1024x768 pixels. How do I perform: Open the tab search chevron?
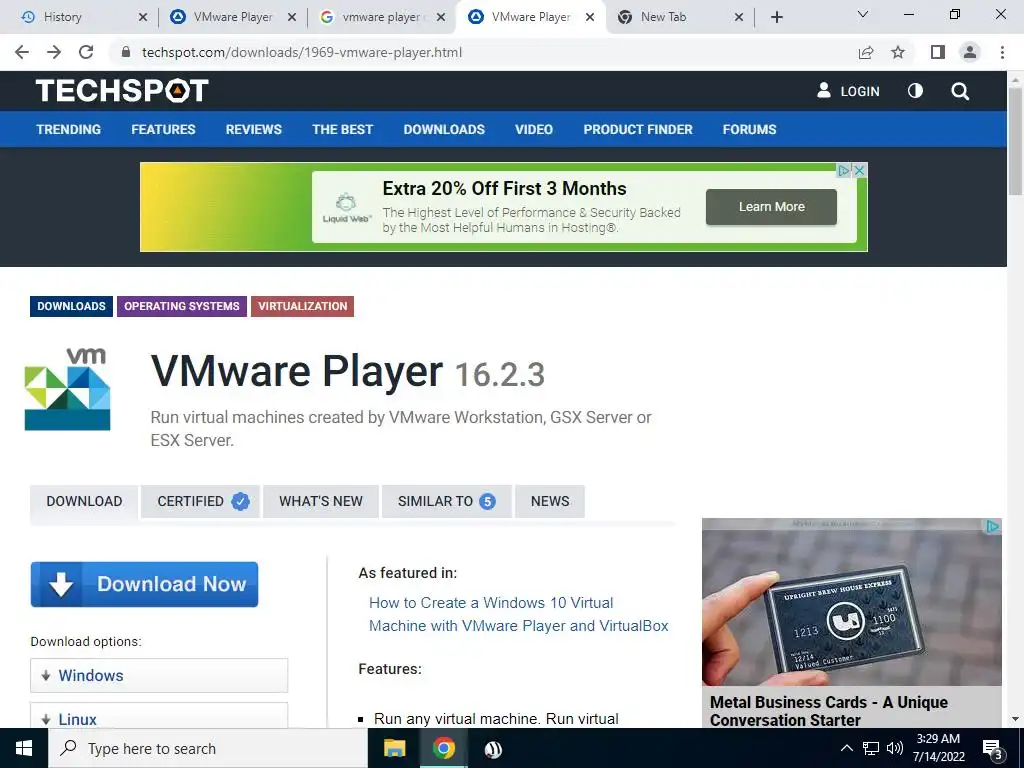click(863, 14)
